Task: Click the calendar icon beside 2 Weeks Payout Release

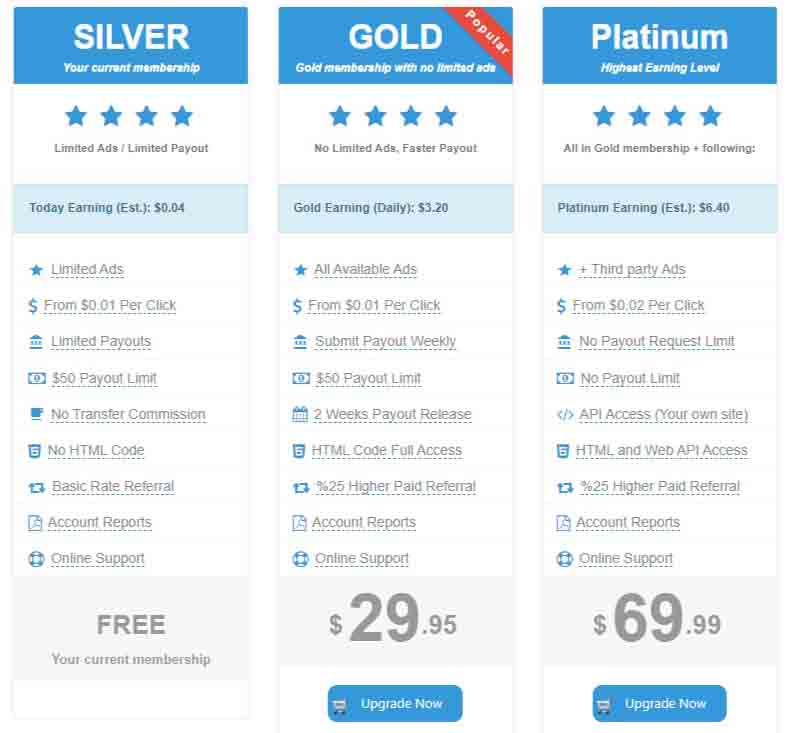Action: pos(300,414)
